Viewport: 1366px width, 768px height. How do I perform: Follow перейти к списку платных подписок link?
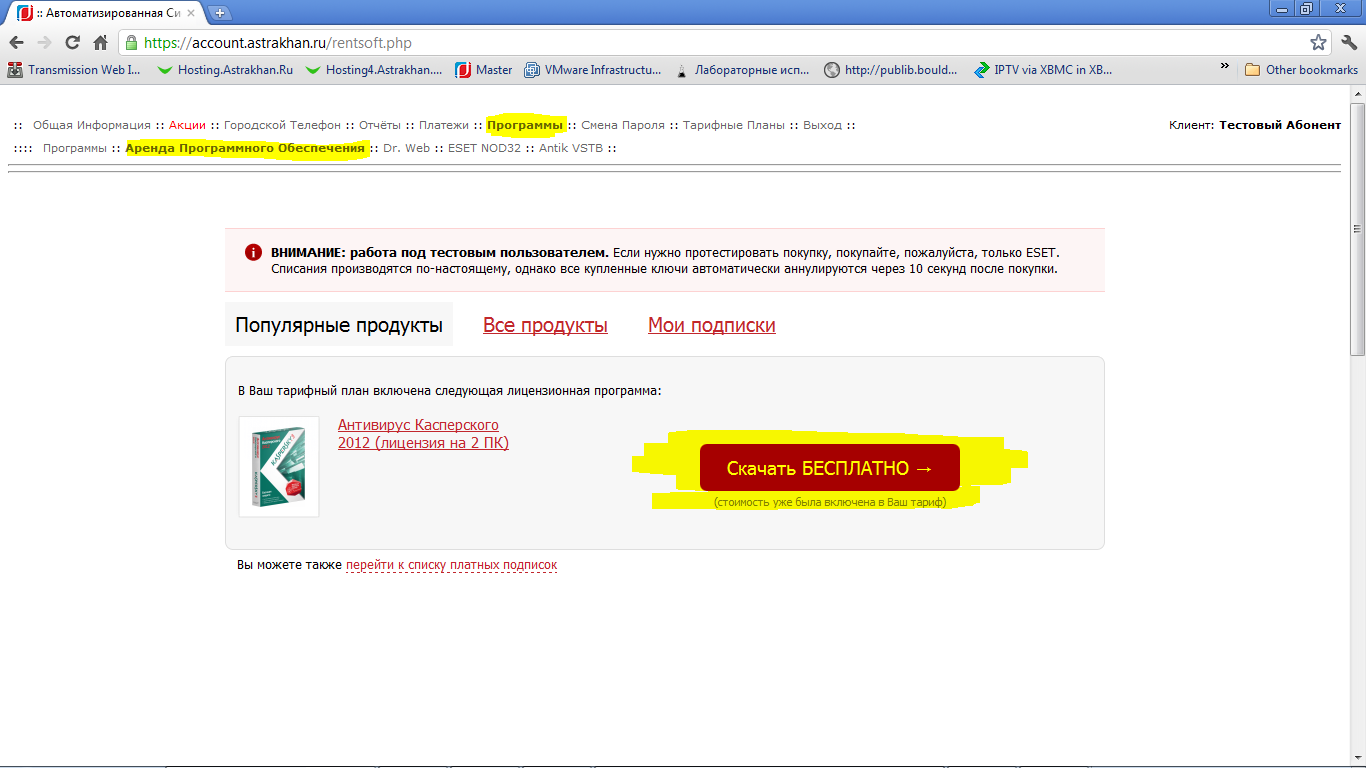(x=451, y=565)
